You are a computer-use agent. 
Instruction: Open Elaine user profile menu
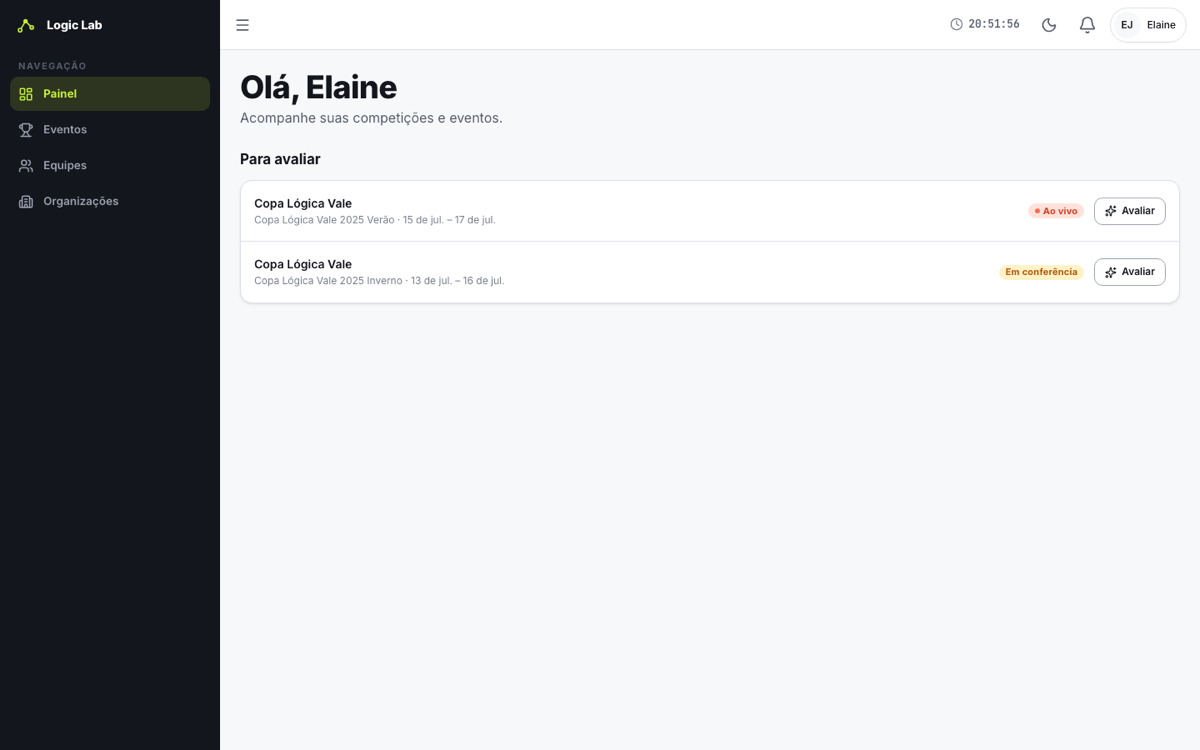pyautogui.click(x=1148, y=25)
